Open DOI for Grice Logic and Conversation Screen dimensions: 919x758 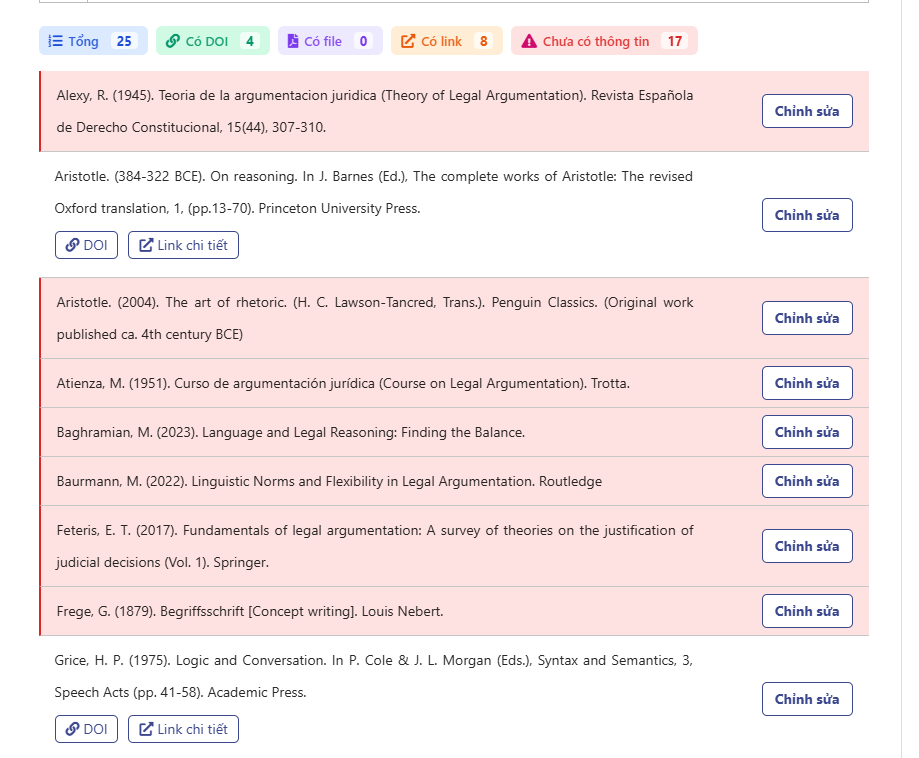[86, 729]
